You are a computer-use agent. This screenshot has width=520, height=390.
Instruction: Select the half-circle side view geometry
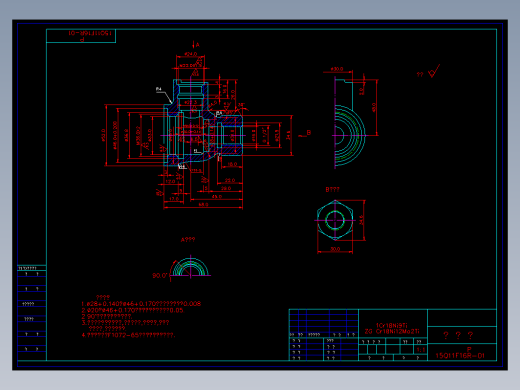tap(349, 136)
